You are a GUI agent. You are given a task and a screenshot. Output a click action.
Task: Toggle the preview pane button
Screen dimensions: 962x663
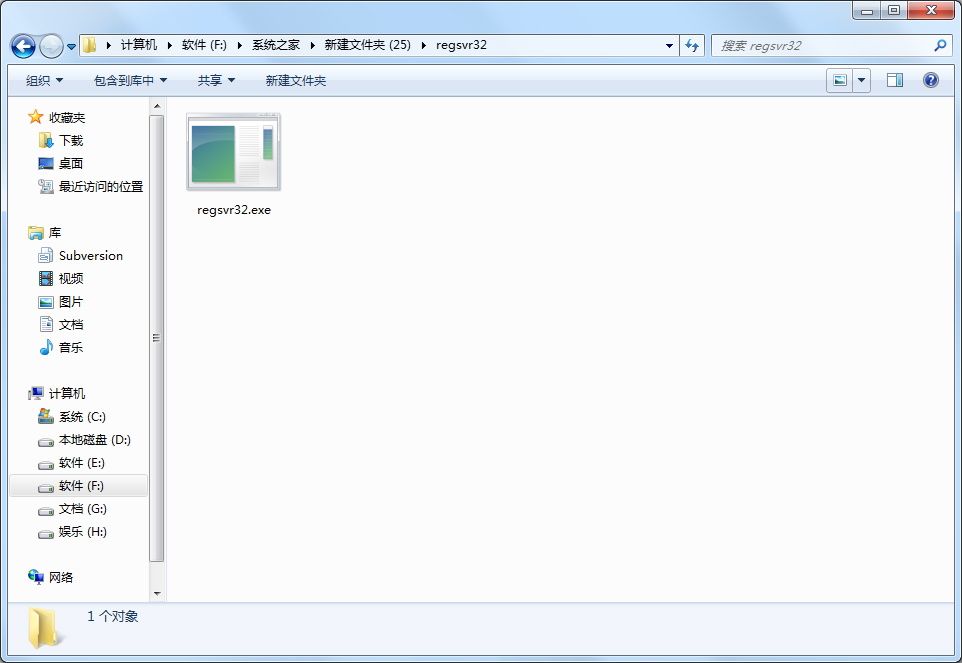pos(894,79)
